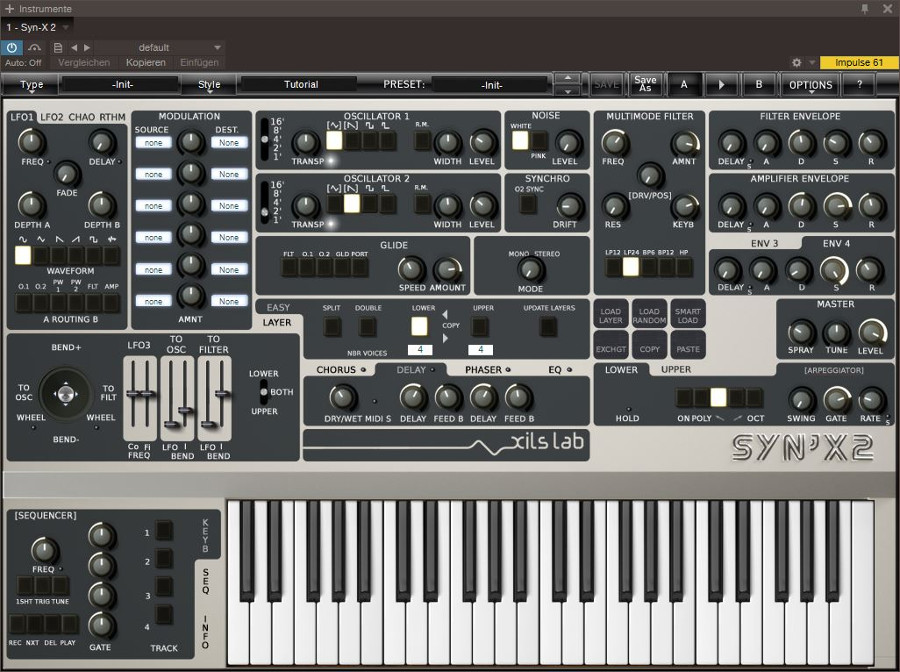
Task: Open the Style dropdown
Action: 209,85
